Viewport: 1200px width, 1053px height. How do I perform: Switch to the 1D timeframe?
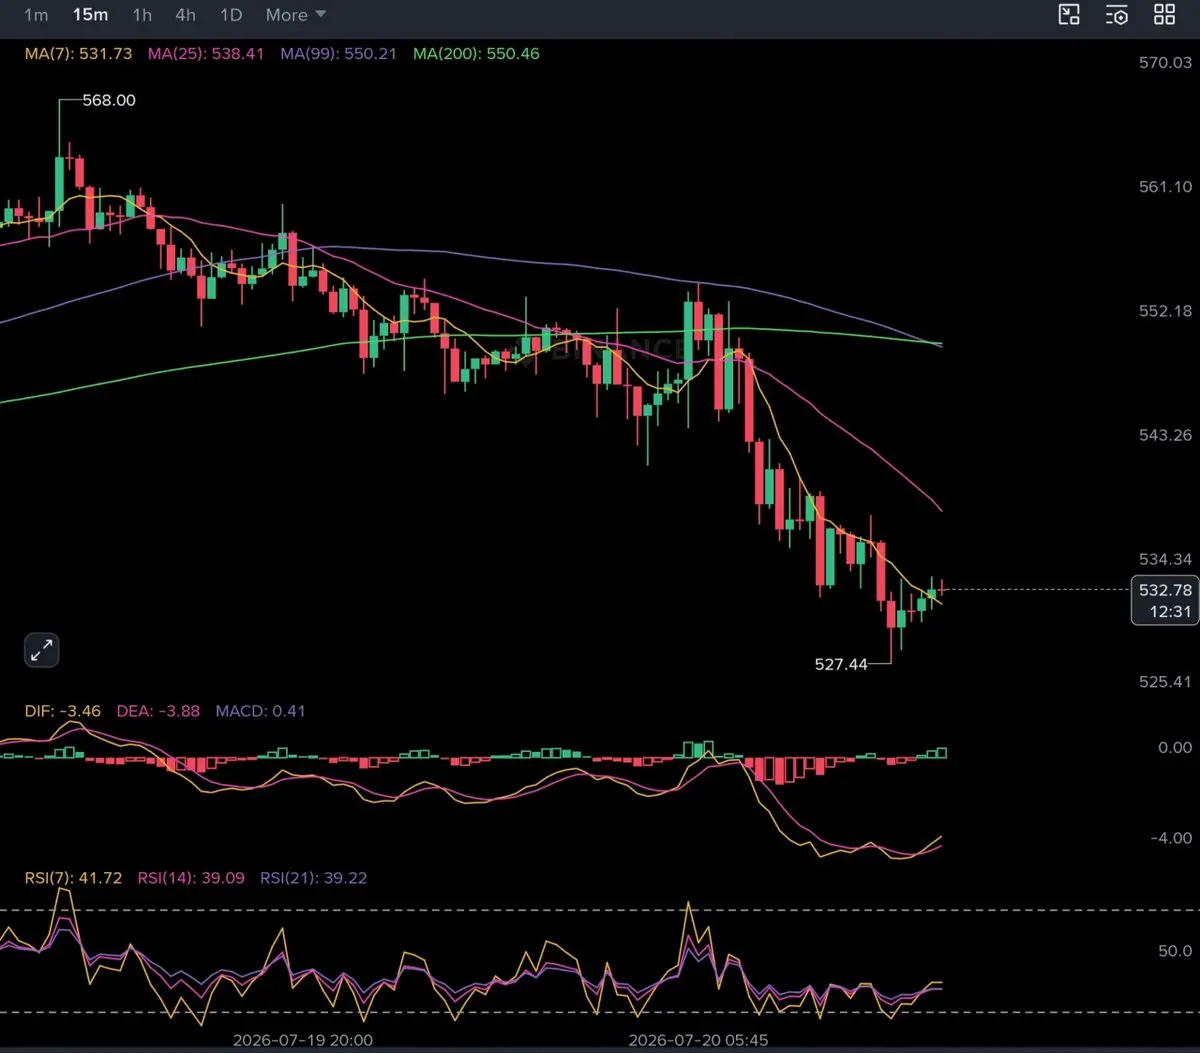pos(231,15)
